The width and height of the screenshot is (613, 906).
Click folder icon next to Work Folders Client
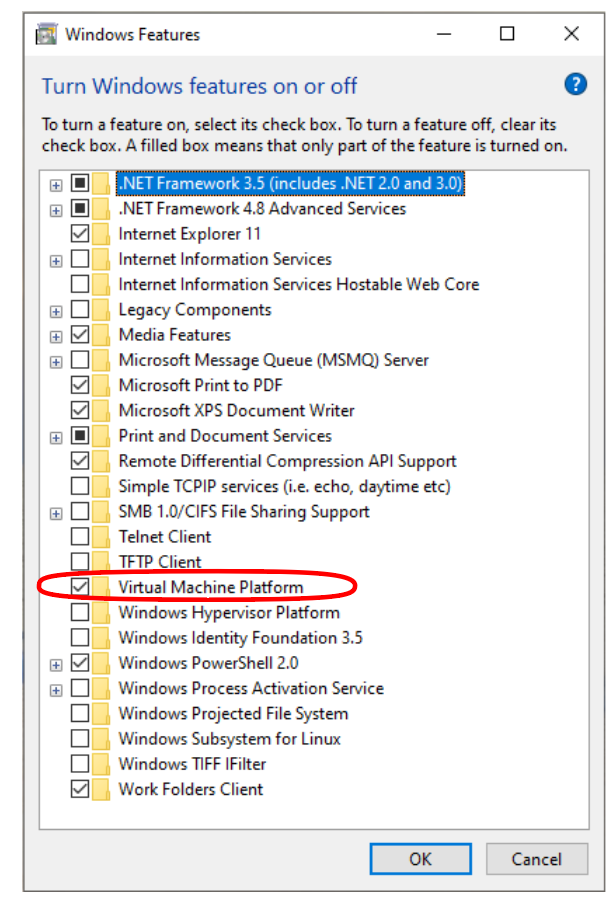coord(101,789)
